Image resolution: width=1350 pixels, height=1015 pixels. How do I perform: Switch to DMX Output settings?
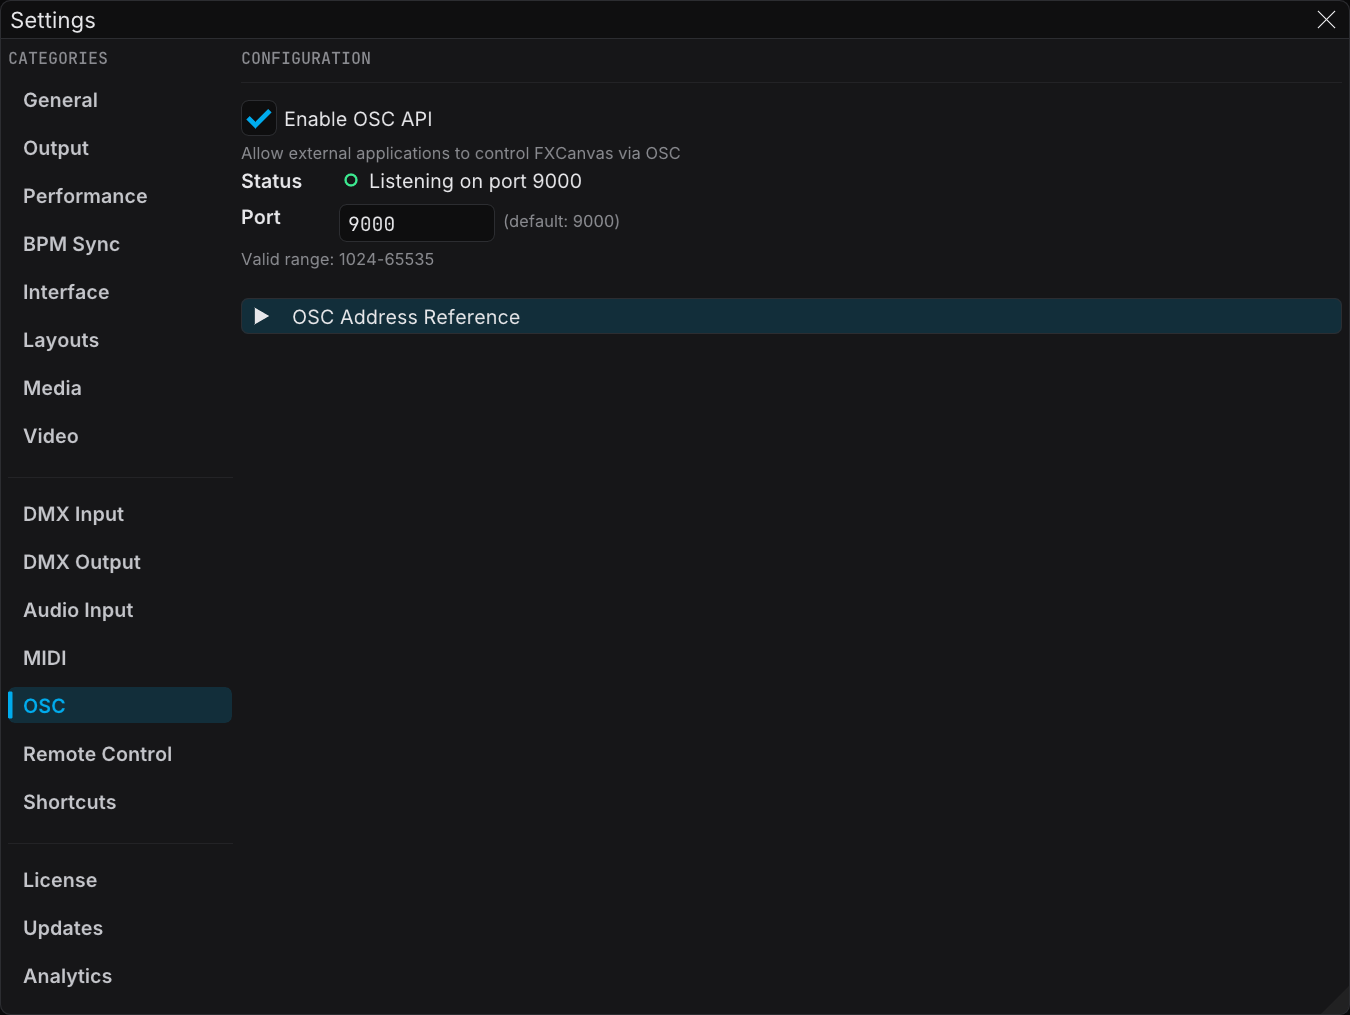click(120, 562)
